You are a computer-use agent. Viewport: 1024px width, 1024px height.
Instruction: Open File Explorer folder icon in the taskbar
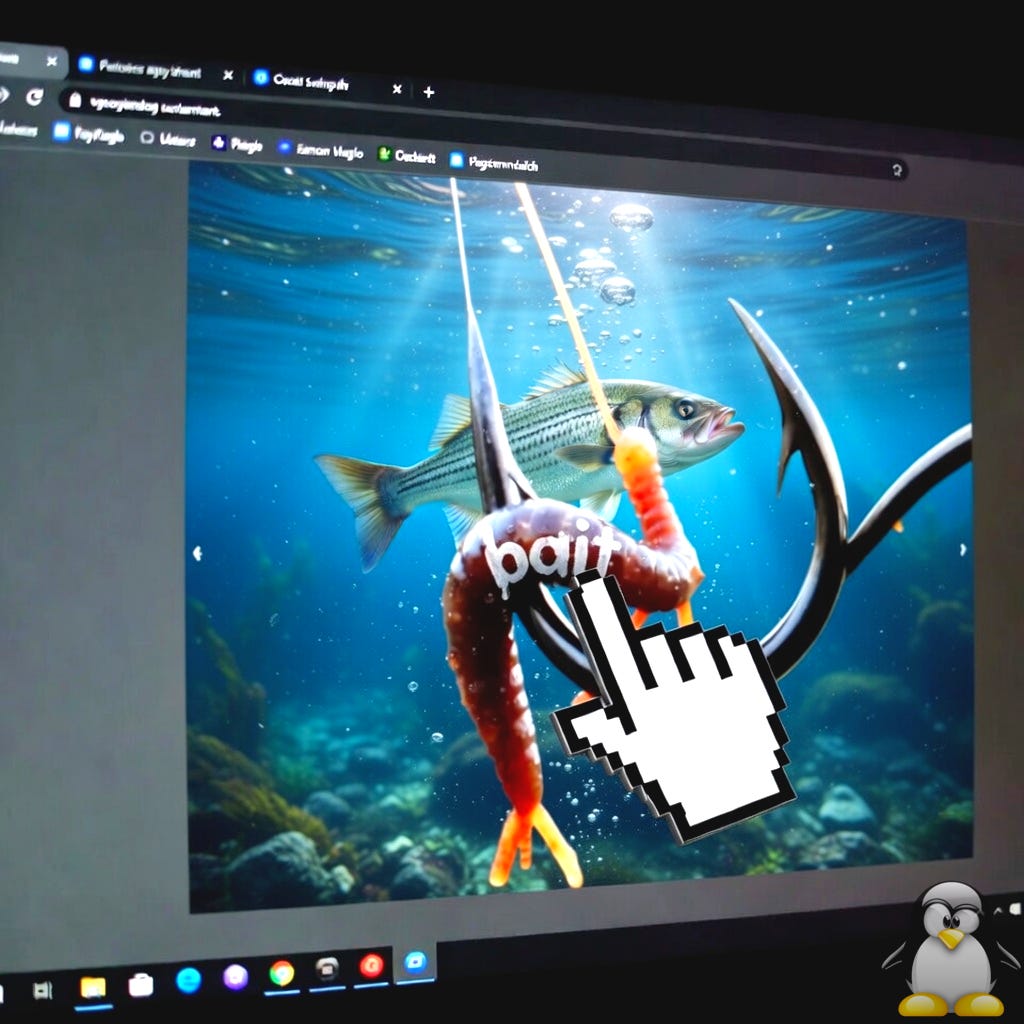(x=93, y=988)
